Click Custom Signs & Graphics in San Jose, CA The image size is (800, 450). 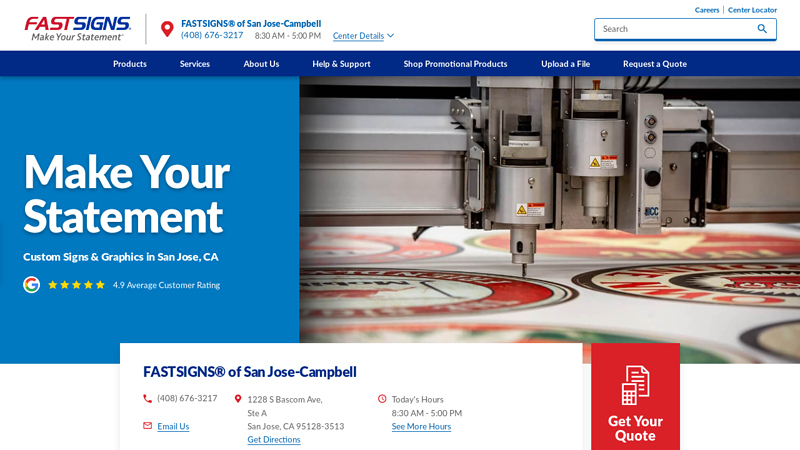pyautogui.click(x=120, y=257)
